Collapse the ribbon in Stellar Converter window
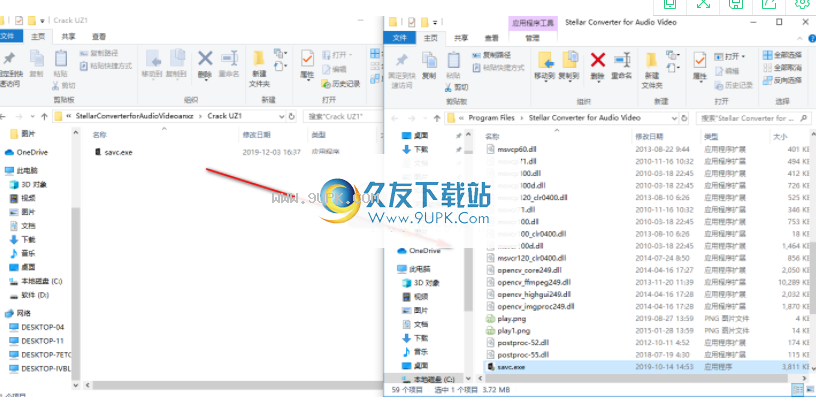Image resolution: width=816 pixels, height=402 pixels. click(800, 39)
